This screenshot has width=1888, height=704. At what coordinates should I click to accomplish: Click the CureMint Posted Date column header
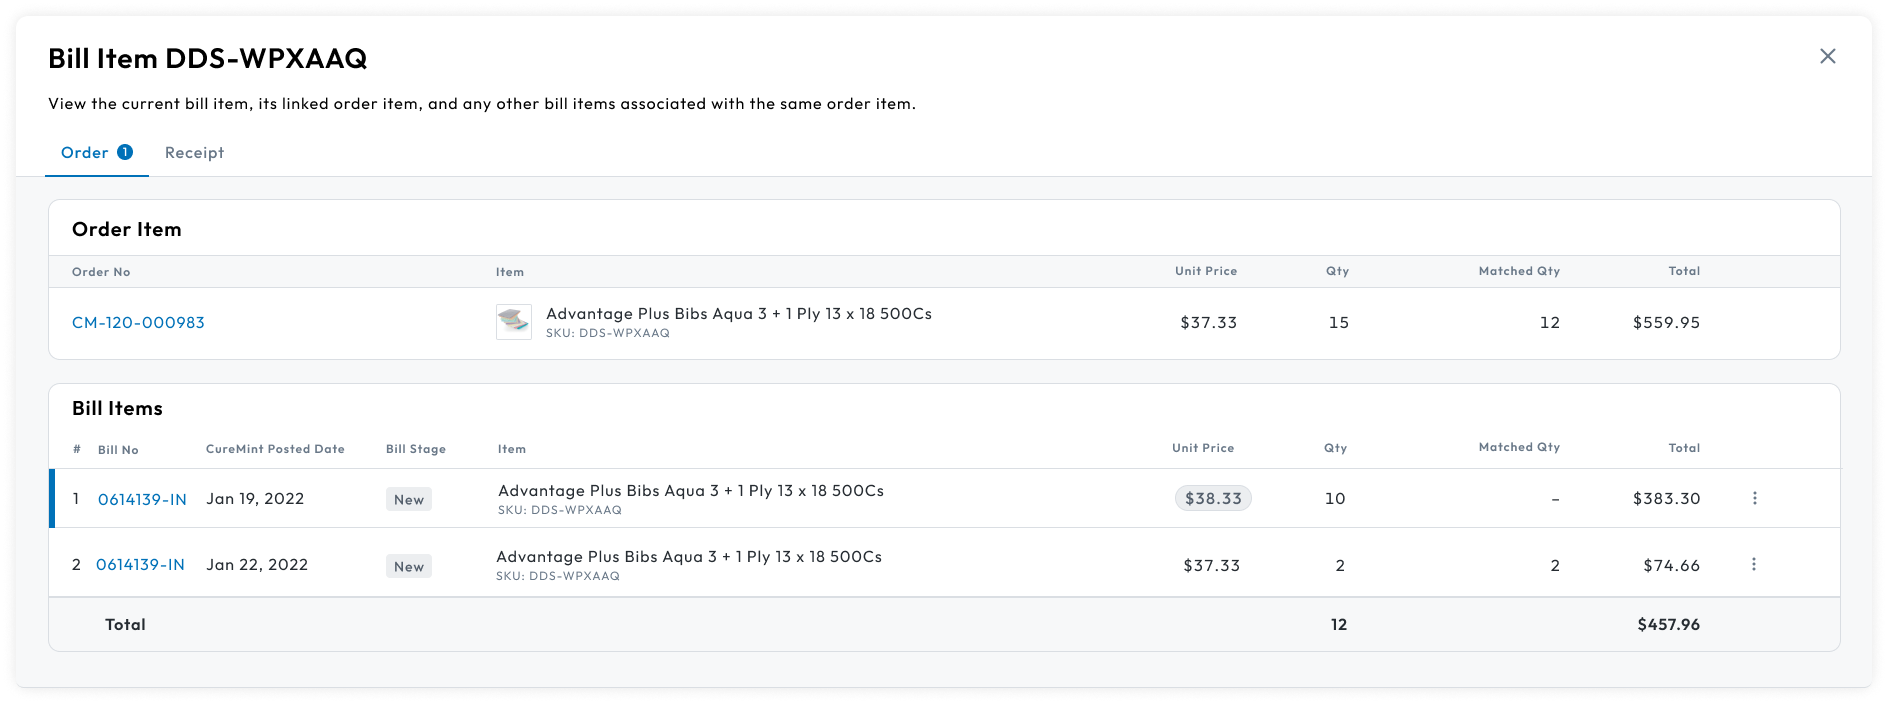click(275, 449)
